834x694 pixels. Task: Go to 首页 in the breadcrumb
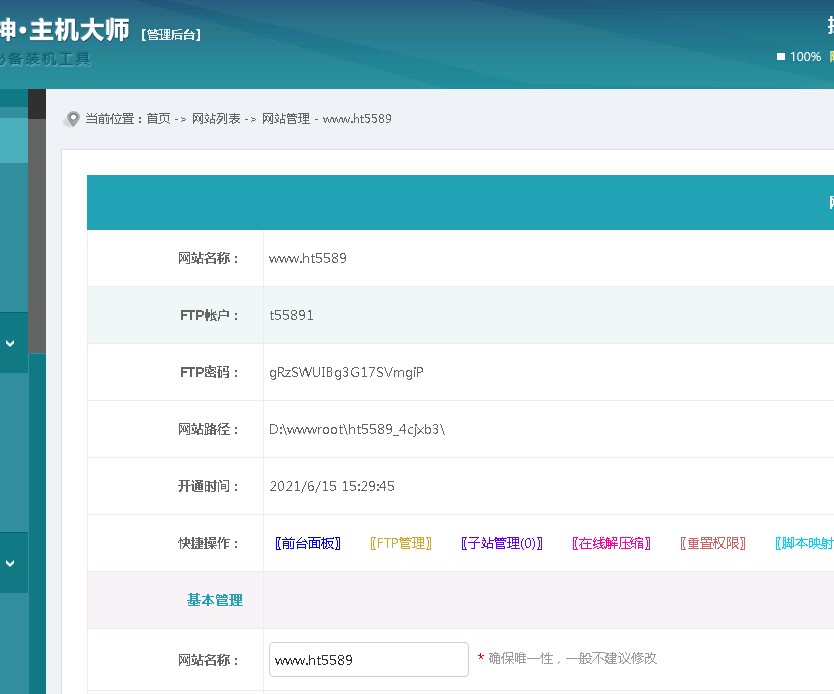tap(158, 119)
